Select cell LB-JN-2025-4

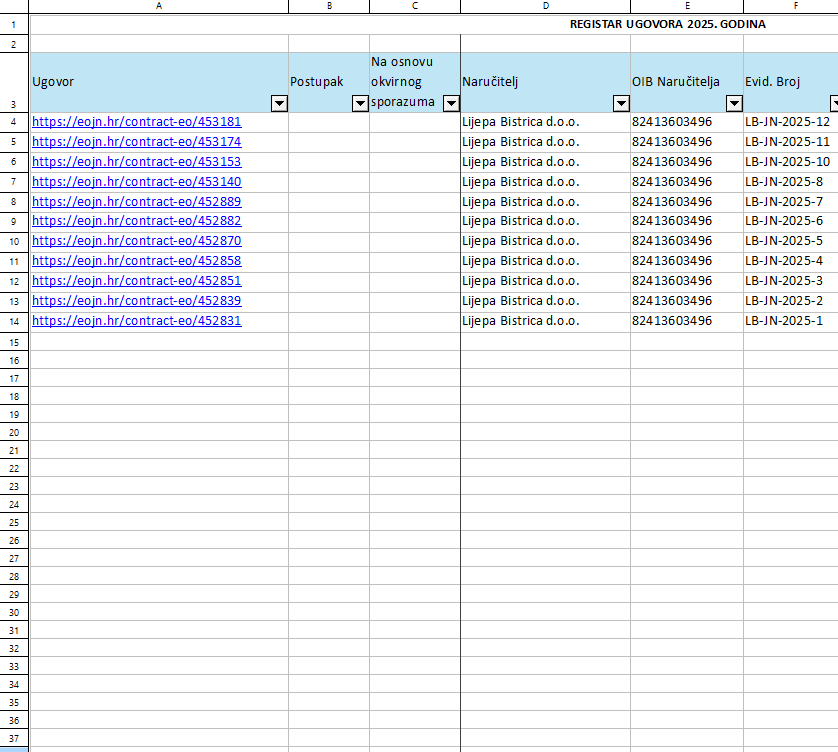coord(791,261)
